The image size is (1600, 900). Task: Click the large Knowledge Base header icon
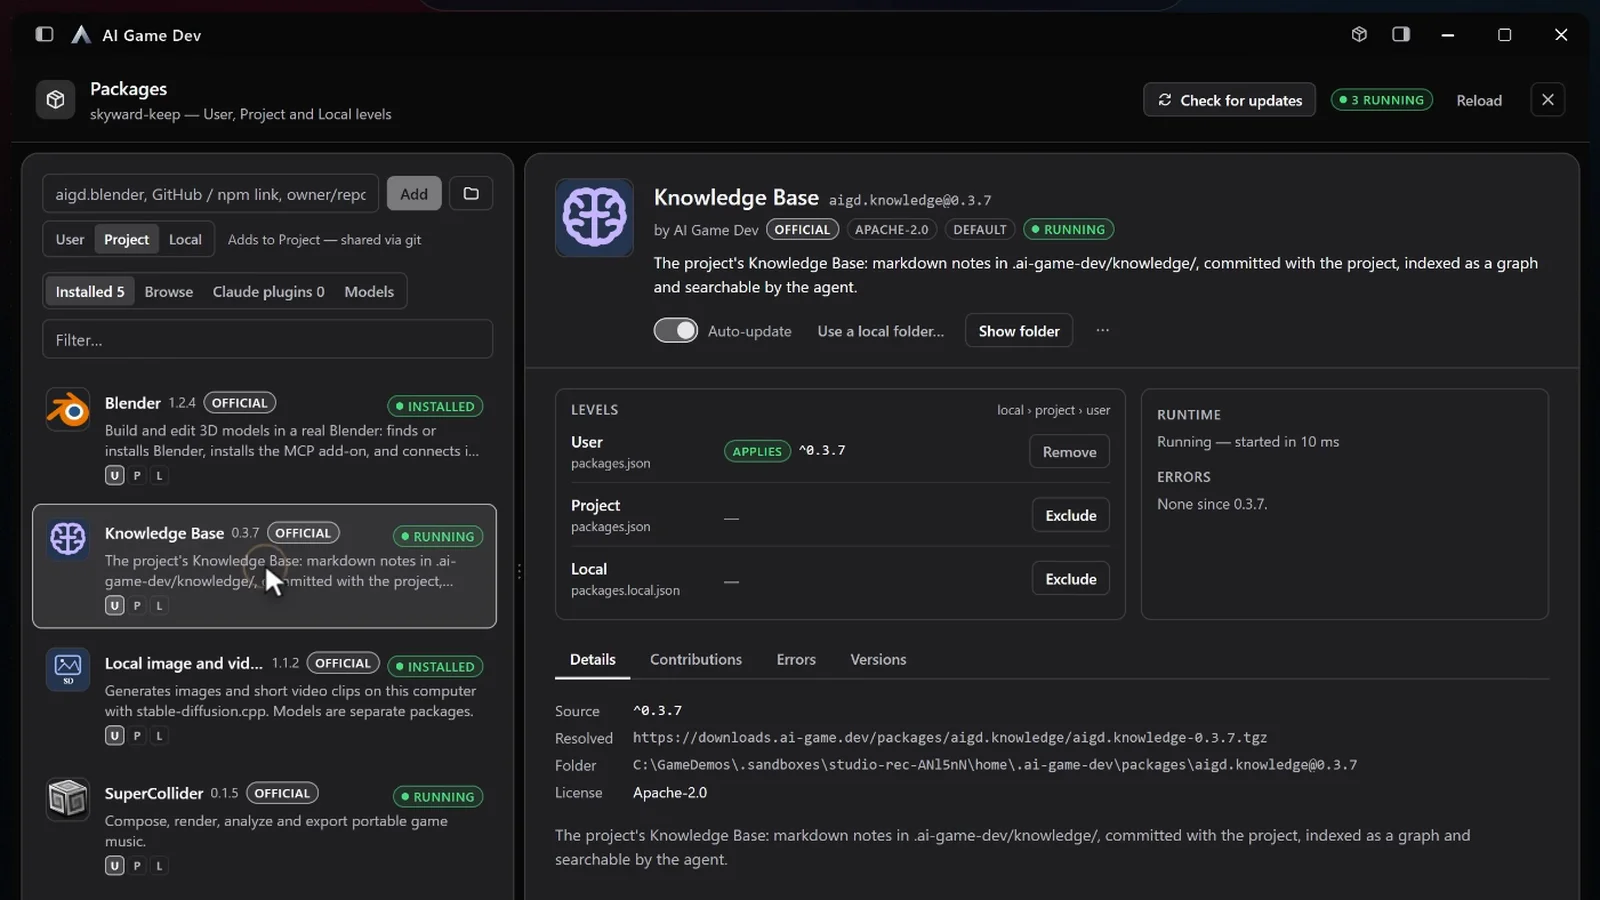coord(595,217)
